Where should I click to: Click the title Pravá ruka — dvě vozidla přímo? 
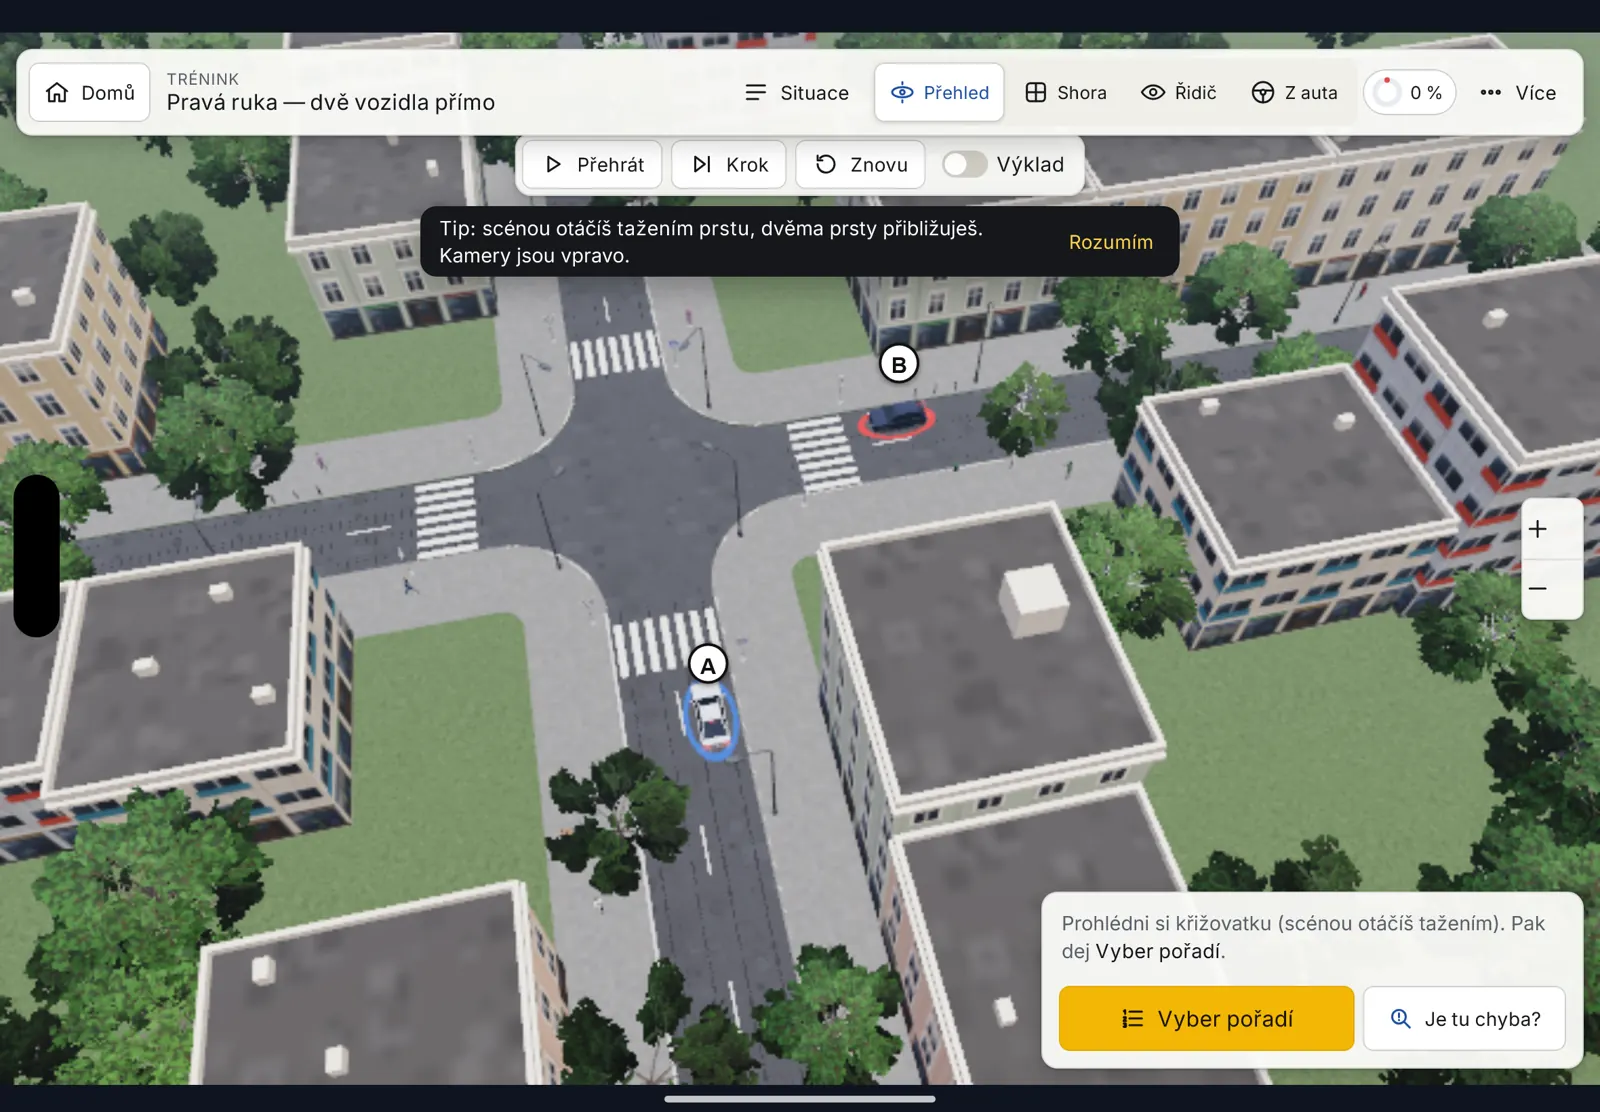point(331,103)
